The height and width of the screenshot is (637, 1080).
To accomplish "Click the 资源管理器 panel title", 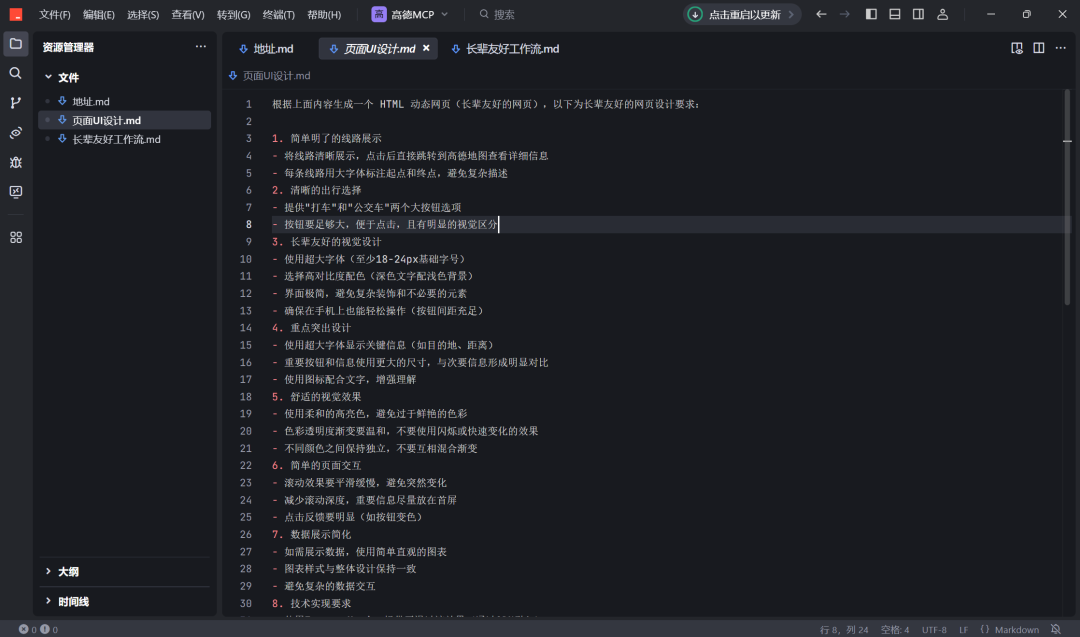I will 68,48.
